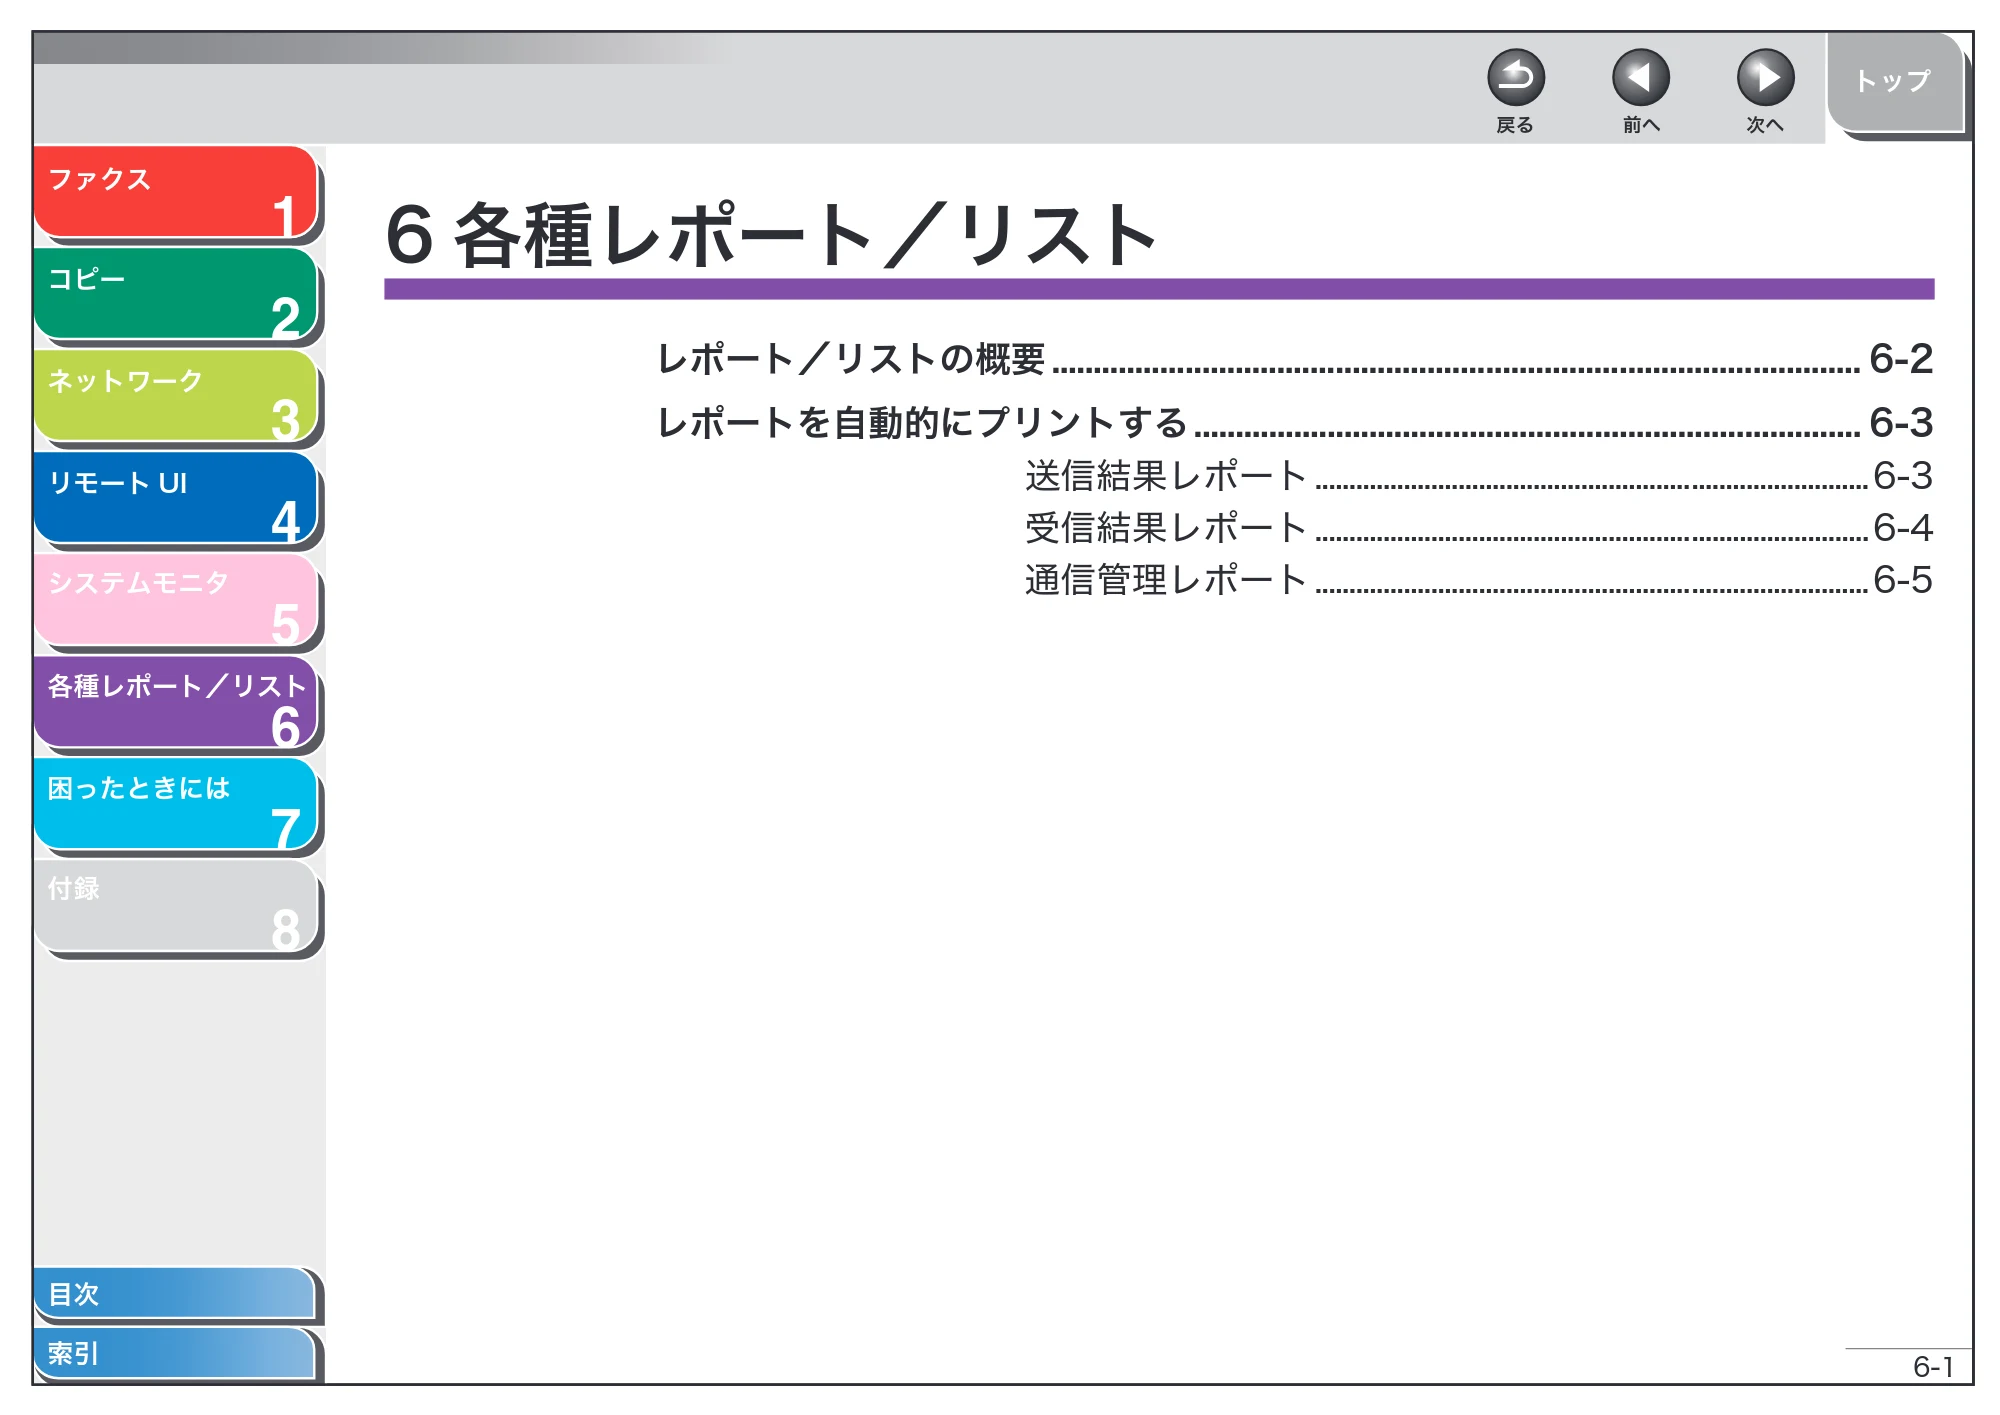Jump to 受信結果レポート section
Screen dimensions: 2000x1415
(1479, 528)
